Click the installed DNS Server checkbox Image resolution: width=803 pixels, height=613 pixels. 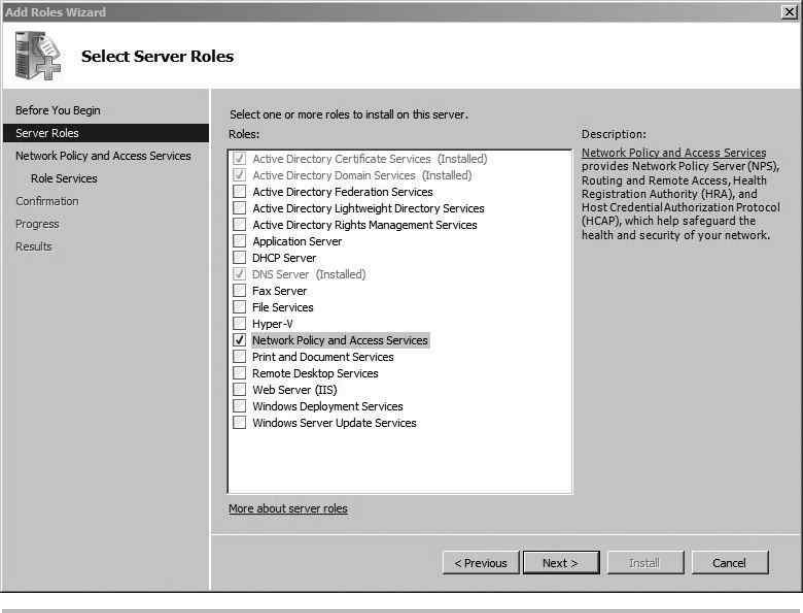[x=239, y=274]
